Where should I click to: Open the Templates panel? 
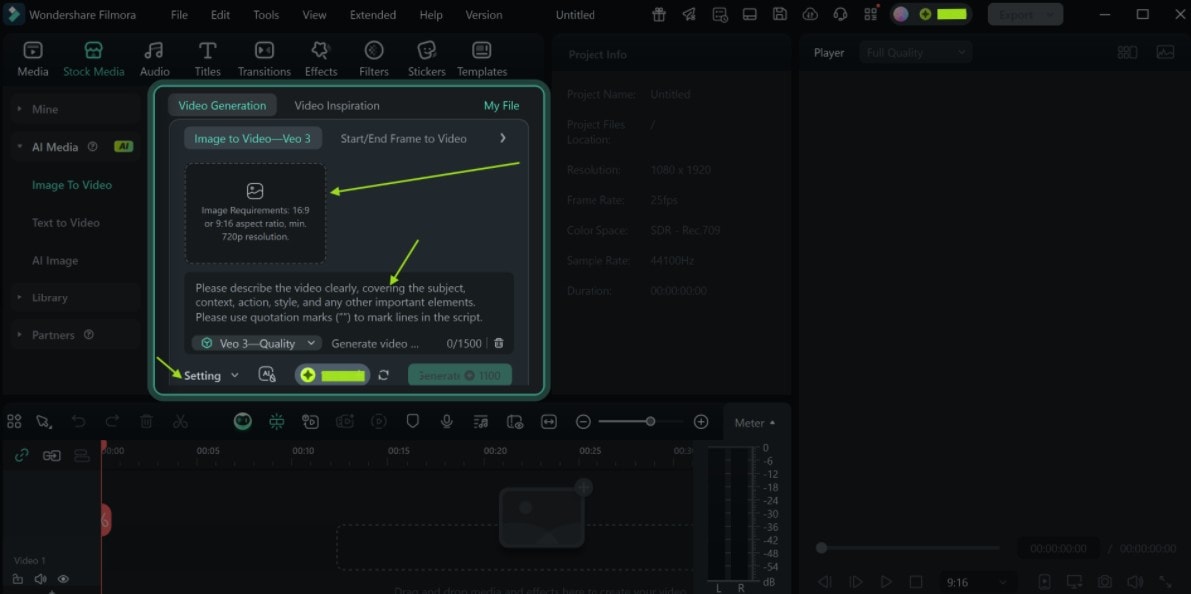(481, 57)
